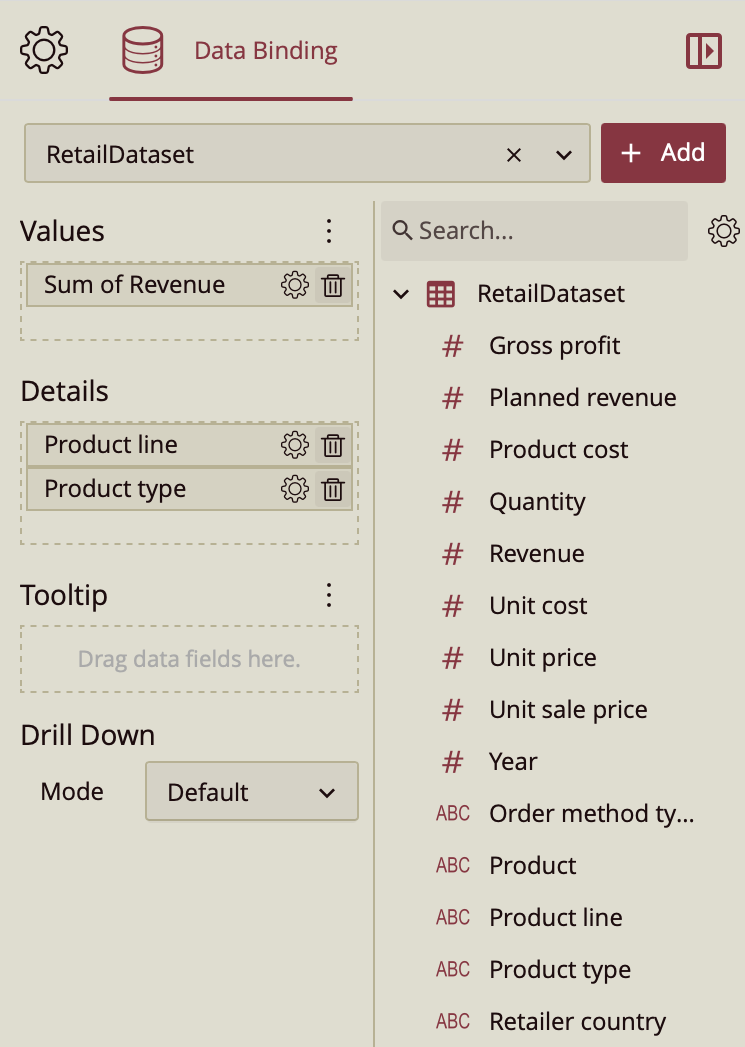Collapse the side panel with toggle icon

[x=704, y=51]
